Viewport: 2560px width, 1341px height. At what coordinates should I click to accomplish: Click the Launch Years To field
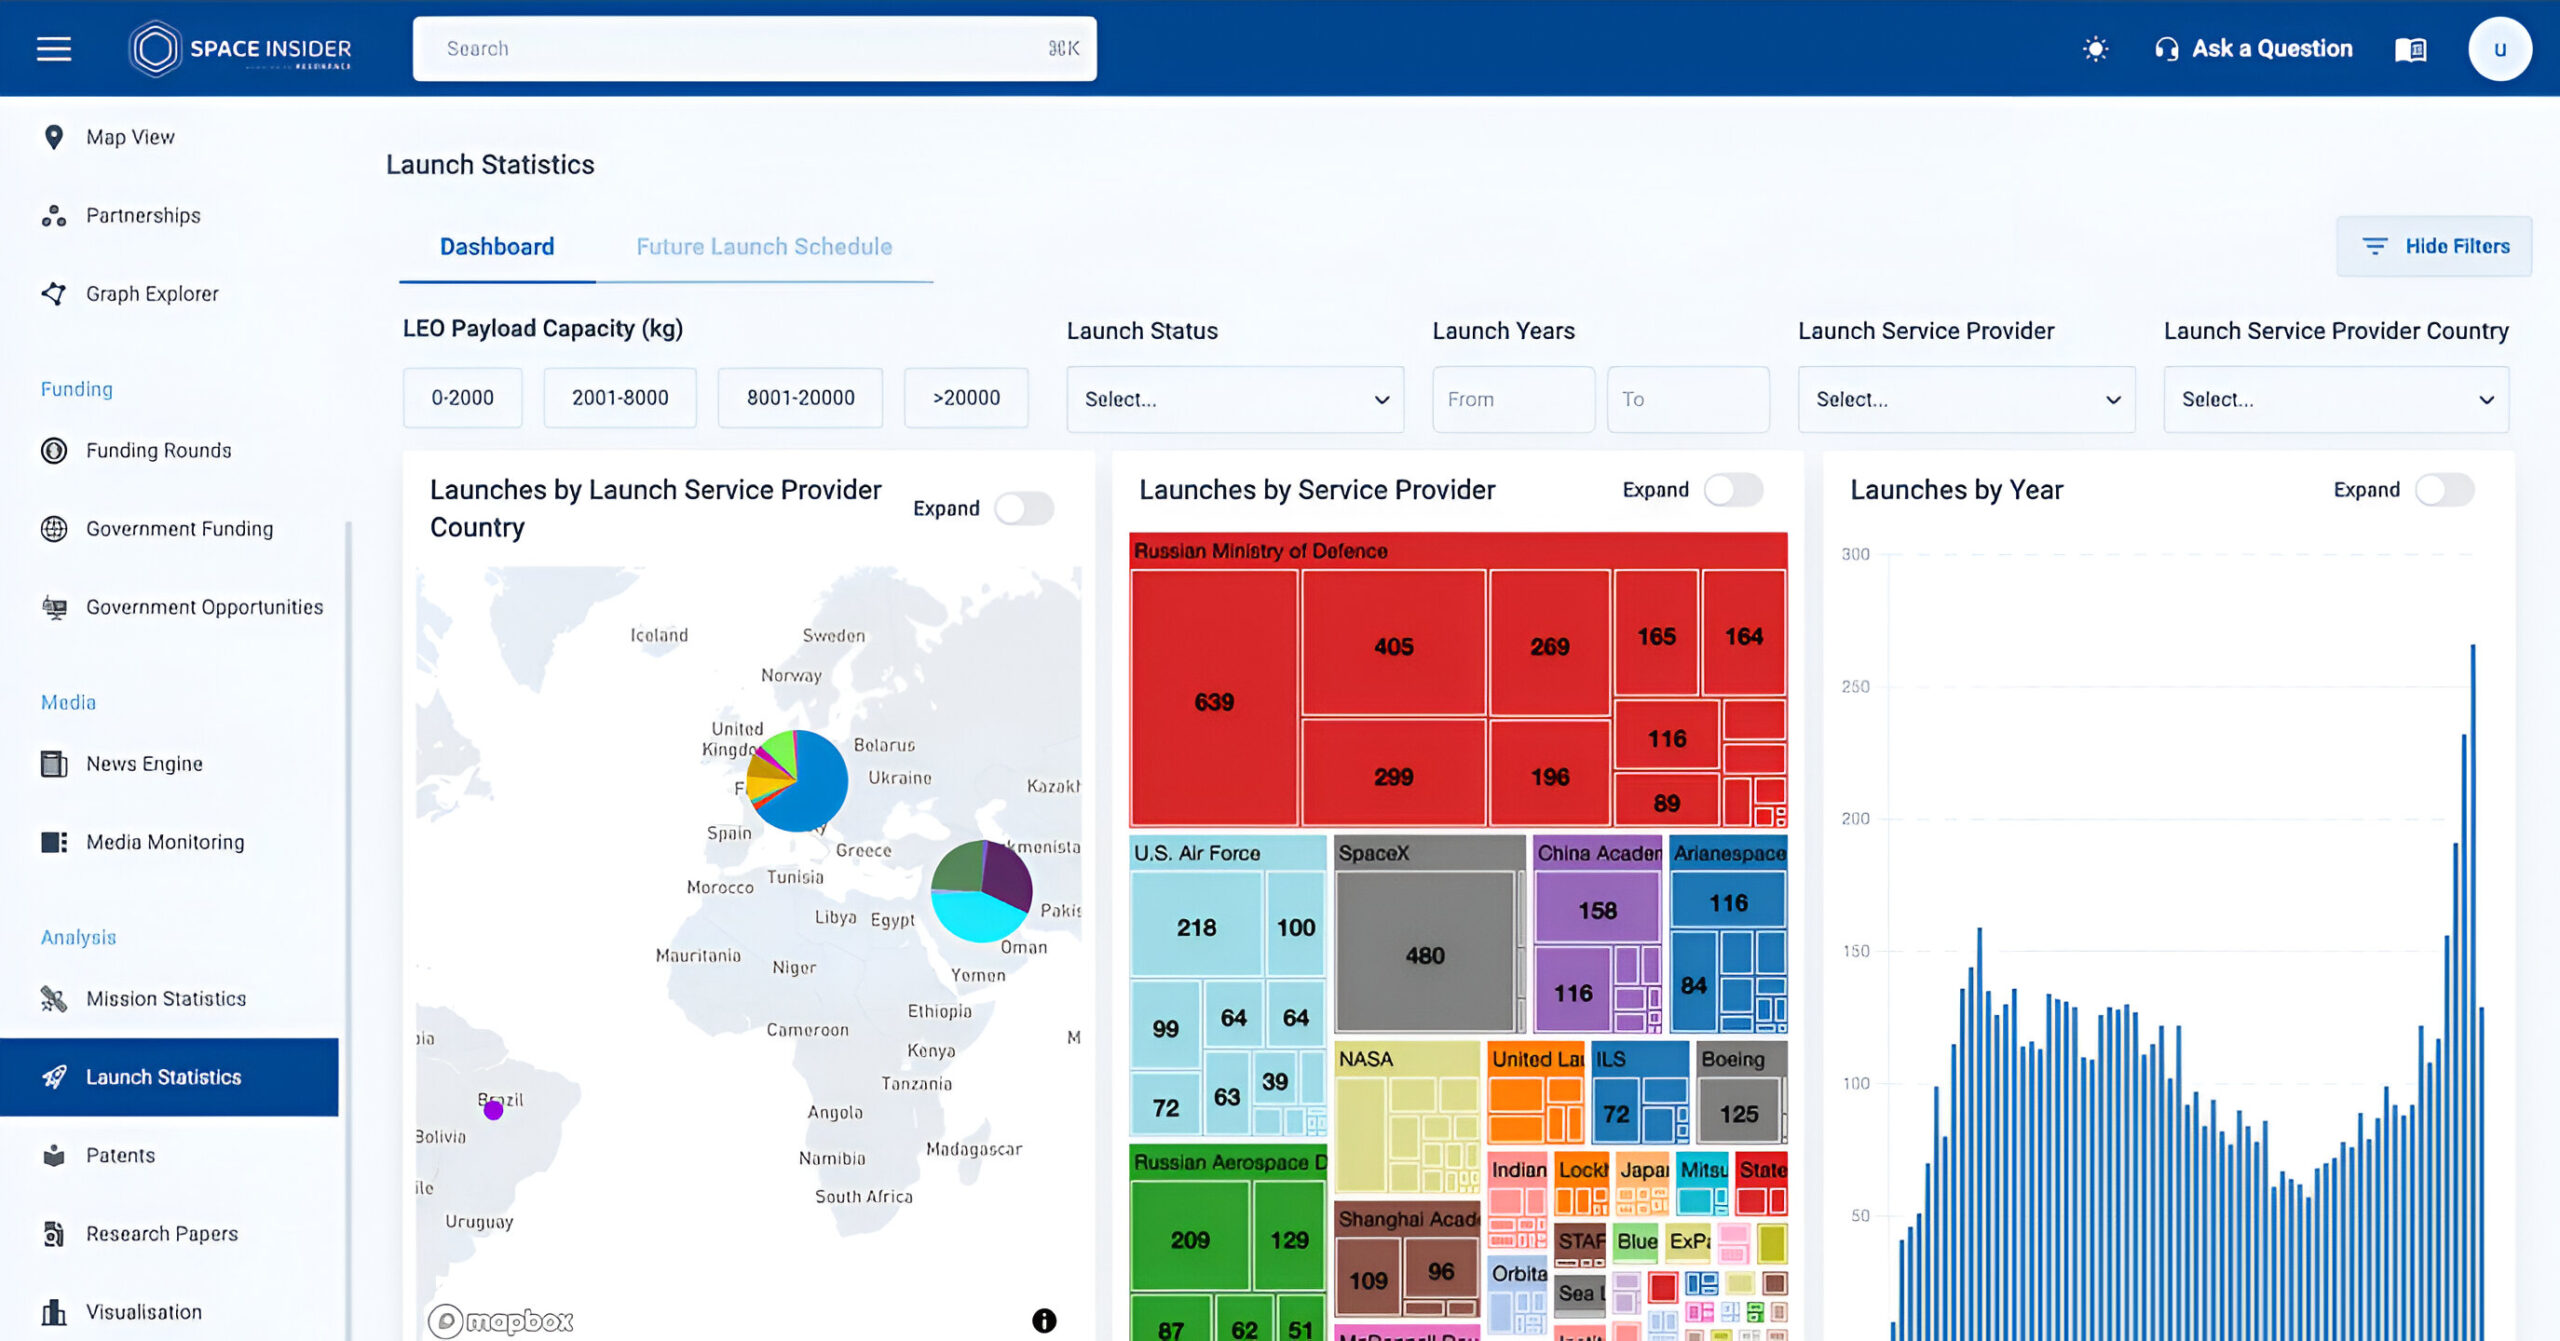(1688, 399)
